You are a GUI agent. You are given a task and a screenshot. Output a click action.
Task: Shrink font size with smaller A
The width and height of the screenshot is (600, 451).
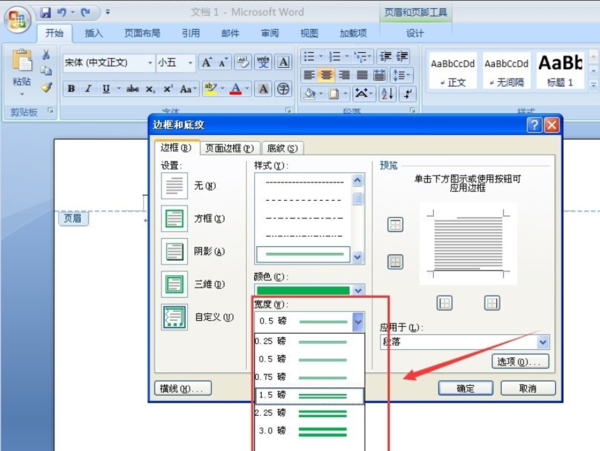point(223,62)
